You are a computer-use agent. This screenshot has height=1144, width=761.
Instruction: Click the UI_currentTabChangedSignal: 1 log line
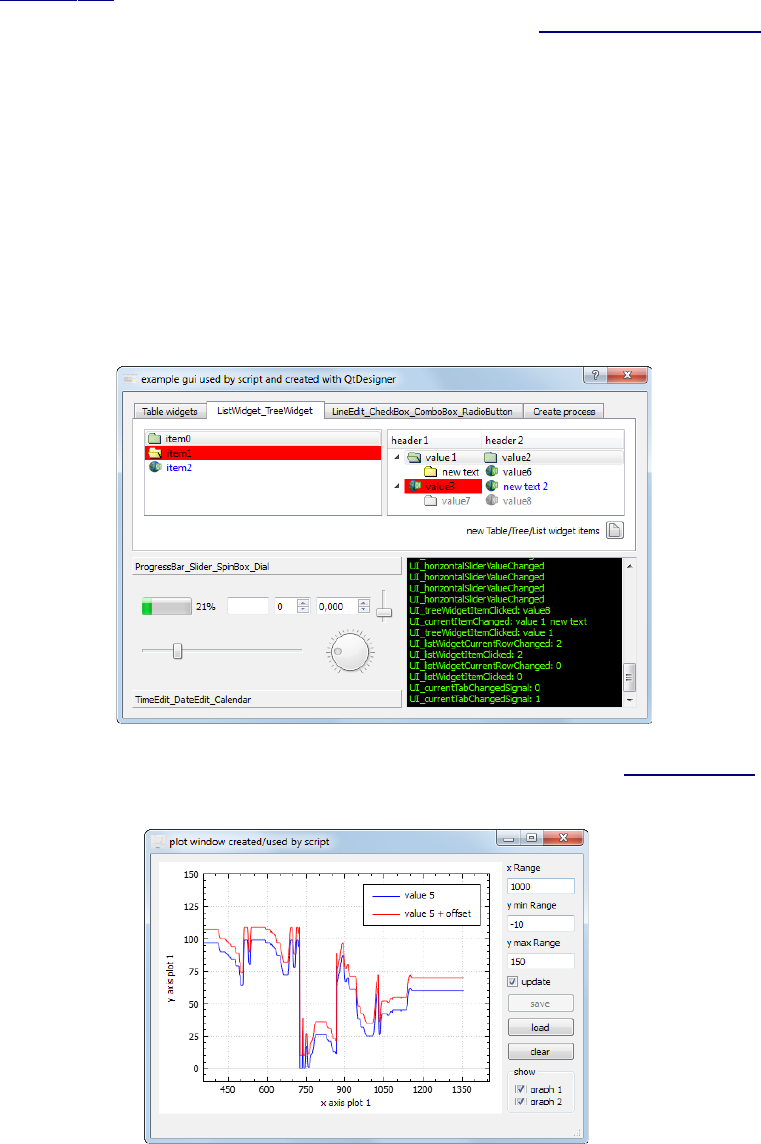[475, 699]
